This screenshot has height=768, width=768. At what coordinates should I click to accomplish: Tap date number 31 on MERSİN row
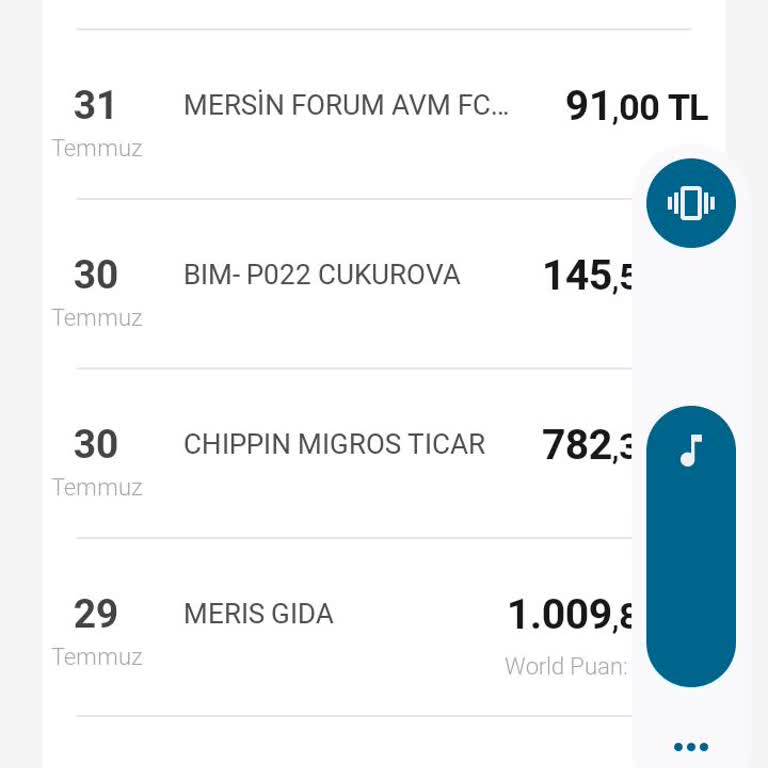click(x=95, y=106)
